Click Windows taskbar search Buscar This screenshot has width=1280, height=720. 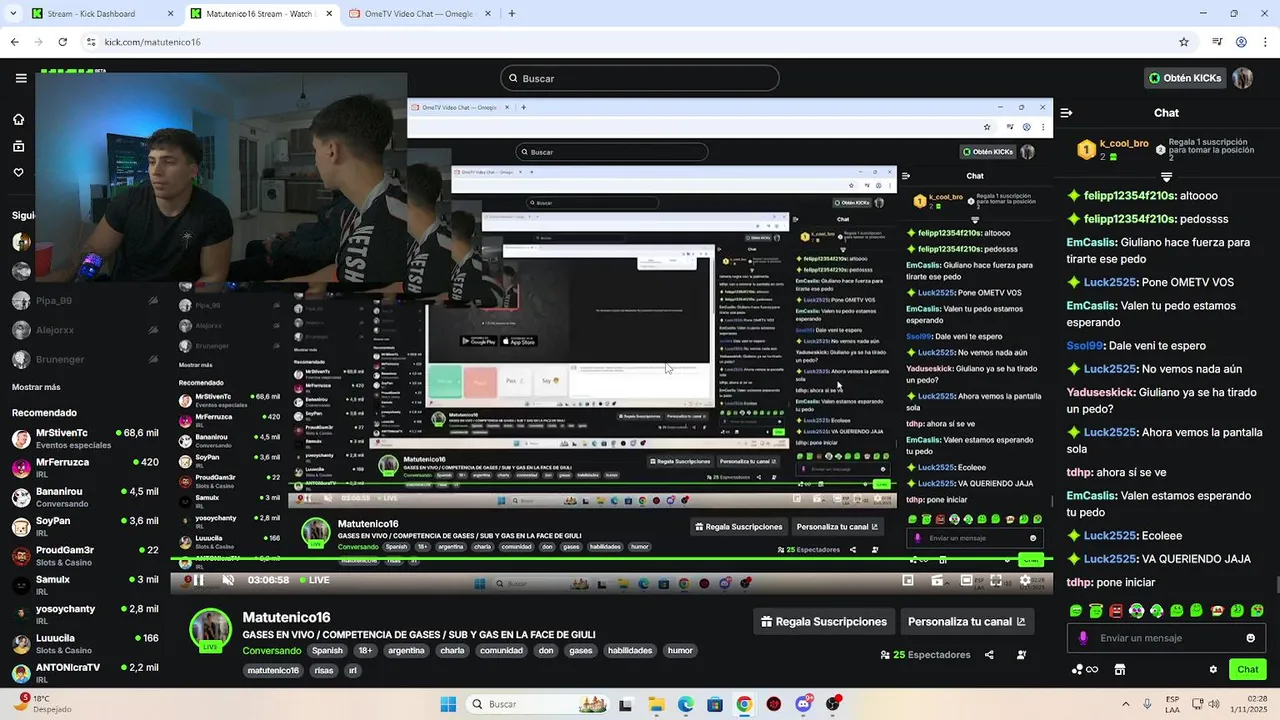(538, 704)
